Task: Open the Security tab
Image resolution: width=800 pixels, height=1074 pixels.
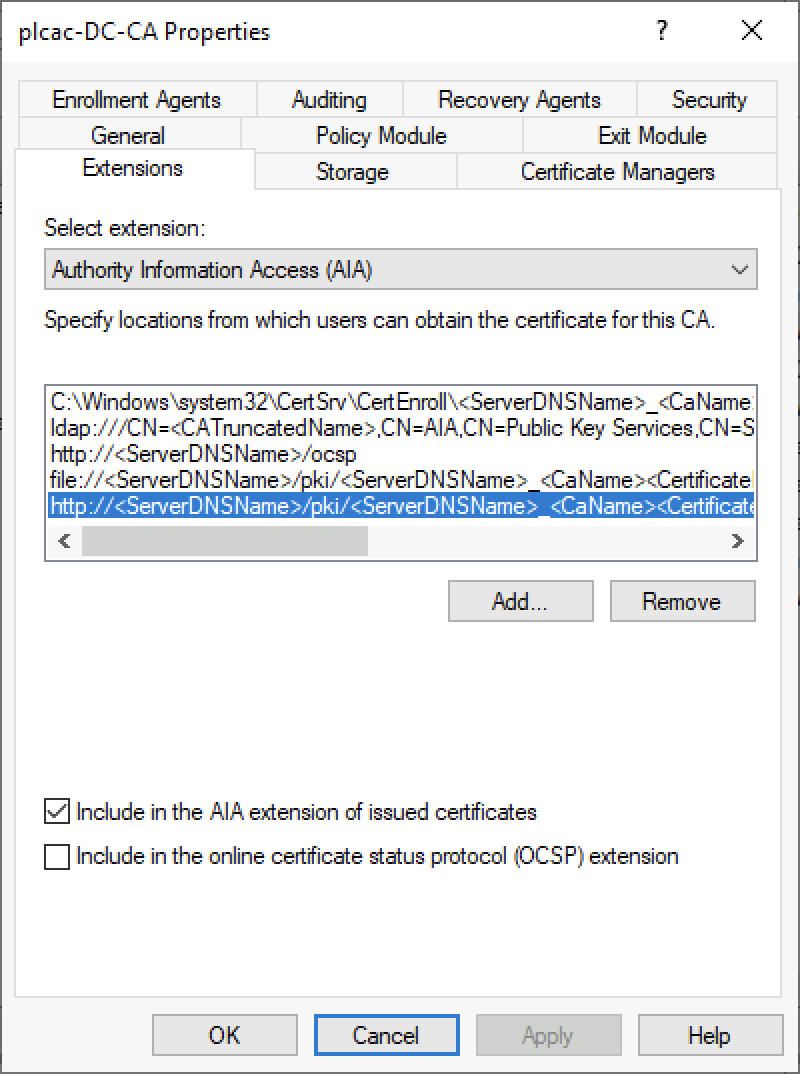Action: point(708,100)
